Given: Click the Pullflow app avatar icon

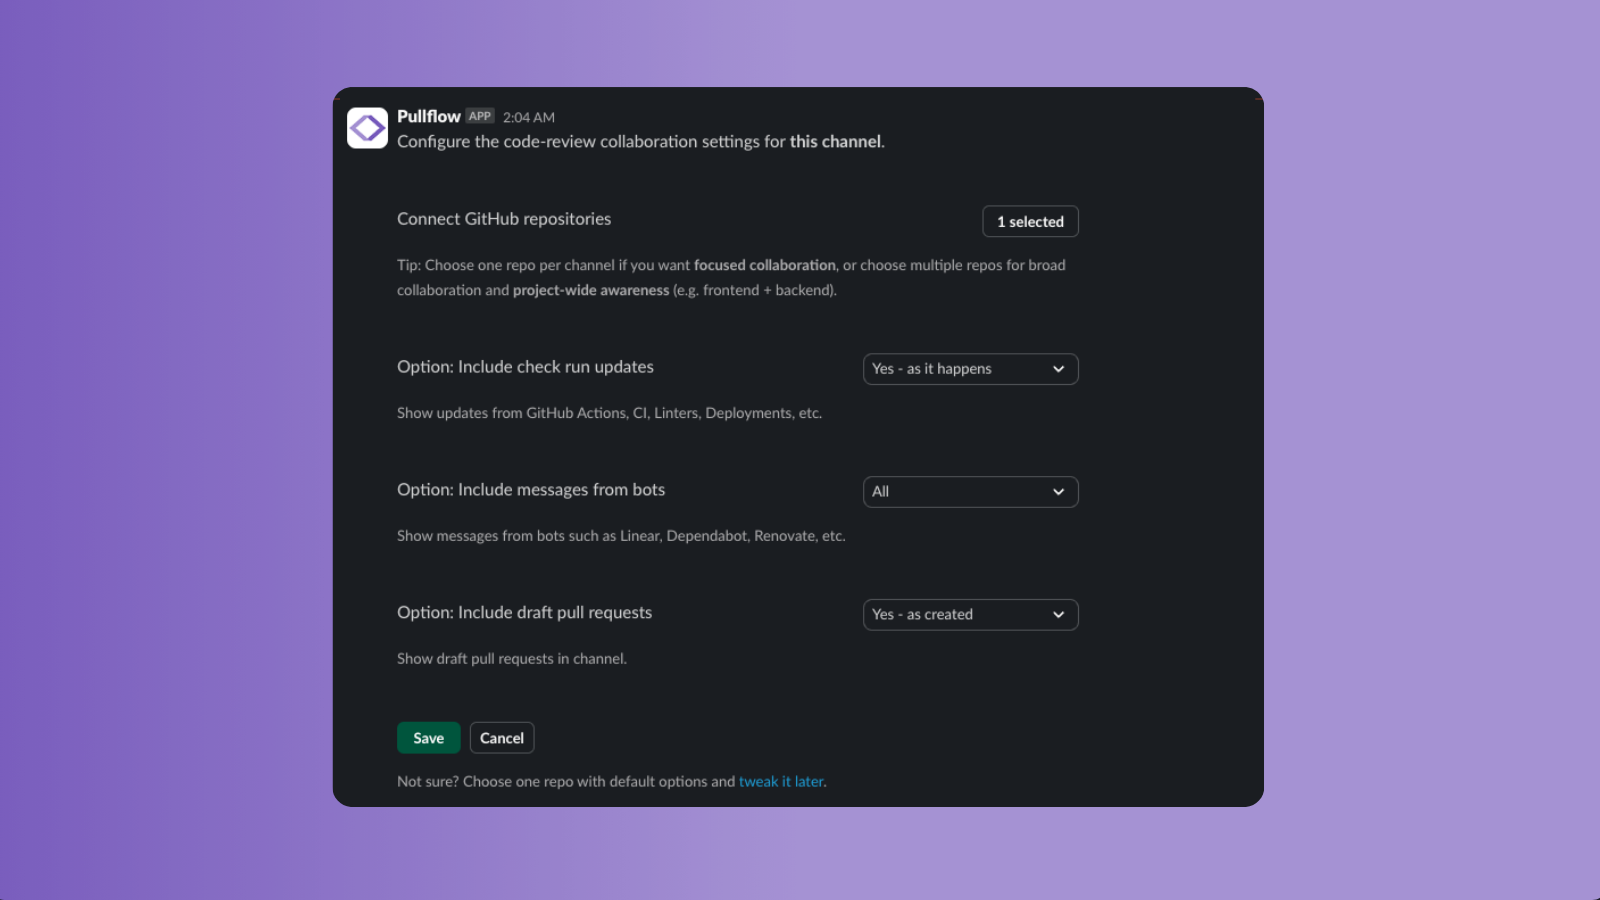Looking at the screenshot, I should click(x=367, y=128).
